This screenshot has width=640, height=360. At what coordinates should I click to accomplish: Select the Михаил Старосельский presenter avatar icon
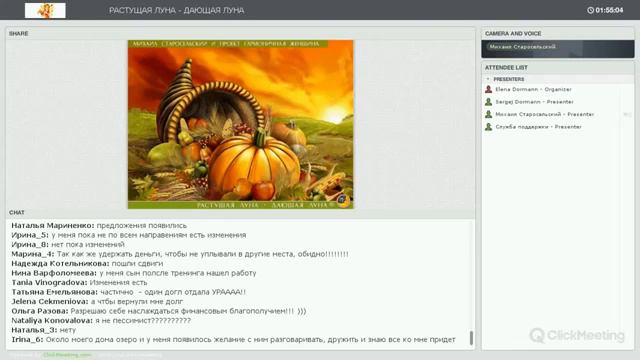point(488,114)
